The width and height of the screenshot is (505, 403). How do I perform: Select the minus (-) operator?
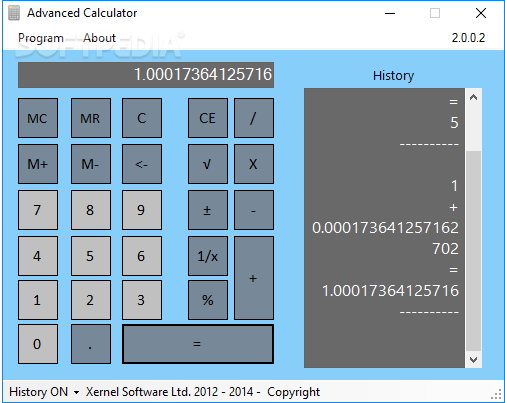[254, 210]
